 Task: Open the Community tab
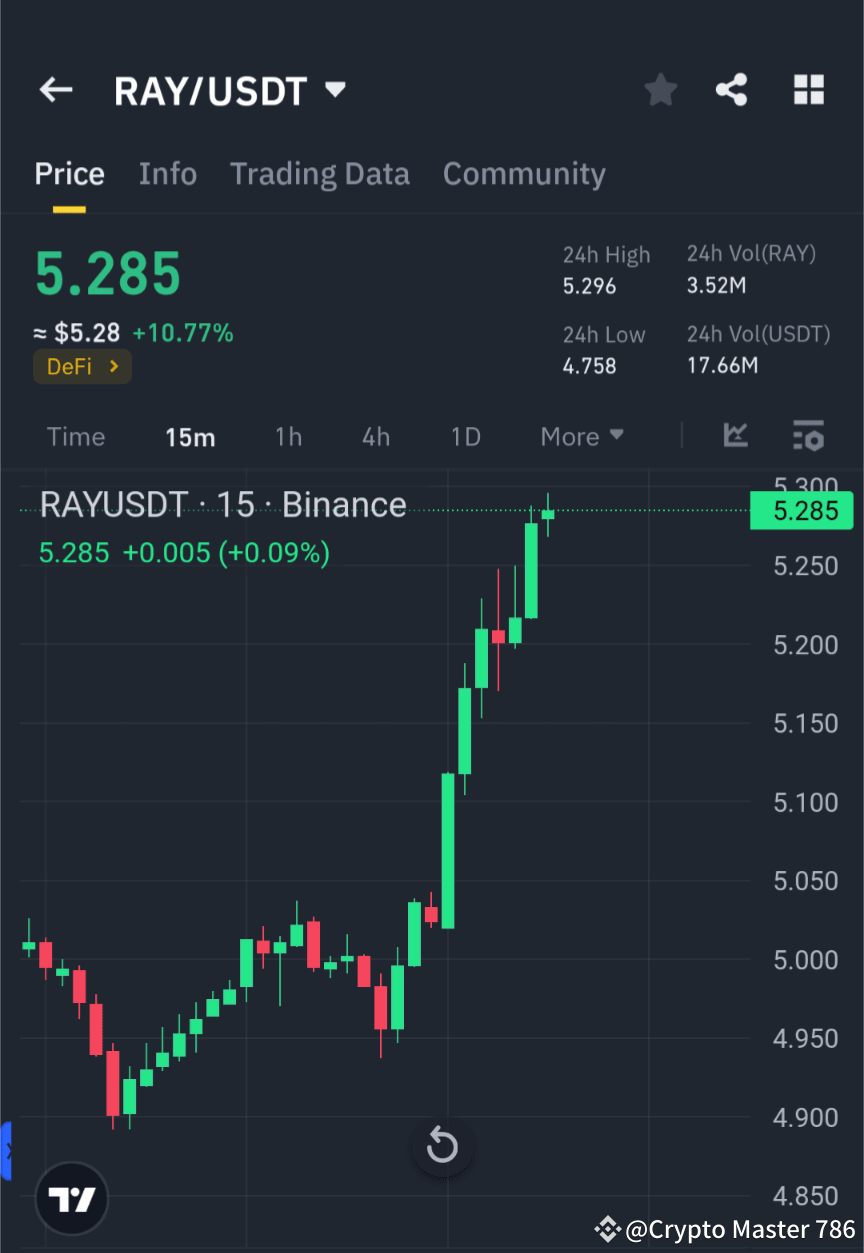tap(524, 173)
